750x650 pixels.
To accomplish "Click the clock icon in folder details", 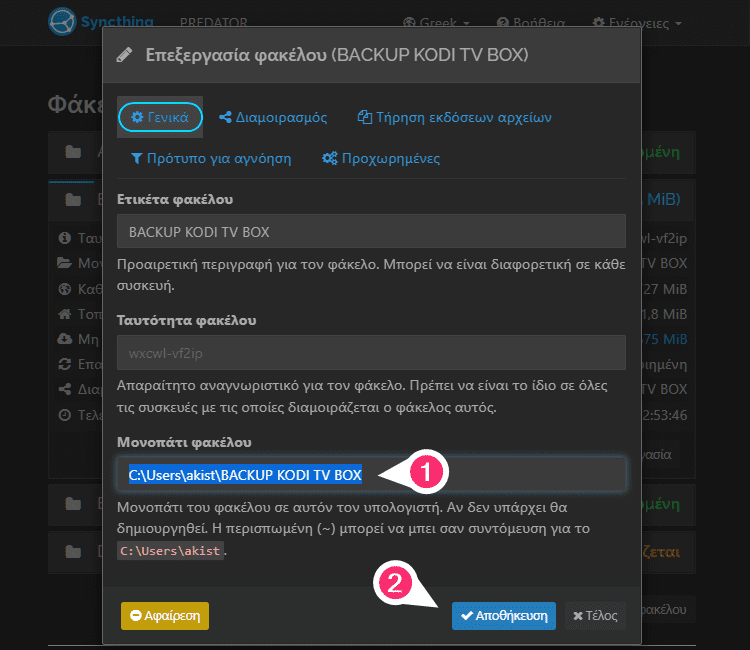I will coord(65,415).
